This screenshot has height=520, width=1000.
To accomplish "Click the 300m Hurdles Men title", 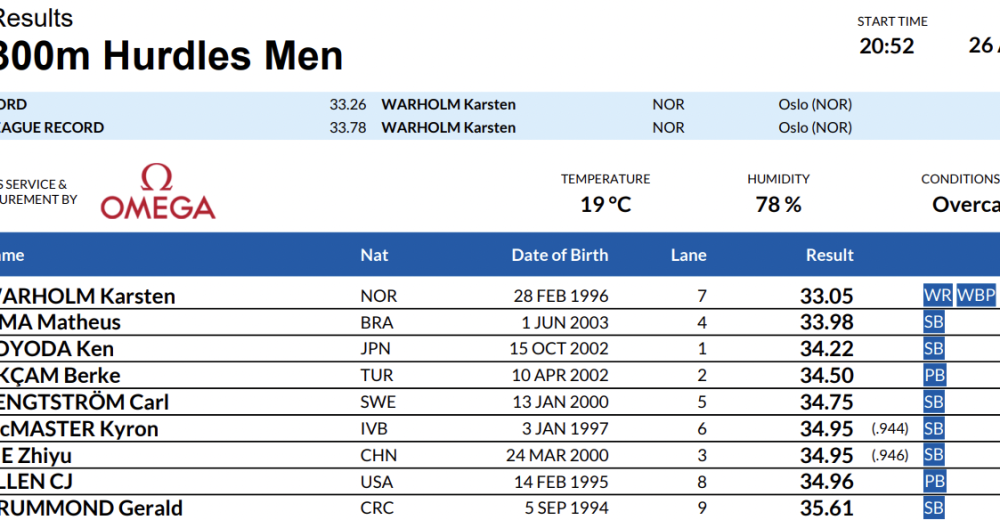I will pos(170,56).
